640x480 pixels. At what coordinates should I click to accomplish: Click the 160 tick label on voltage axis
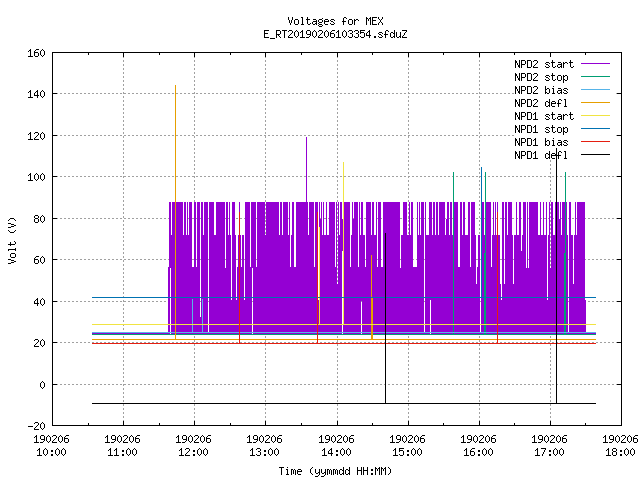[x=36, y=53]
